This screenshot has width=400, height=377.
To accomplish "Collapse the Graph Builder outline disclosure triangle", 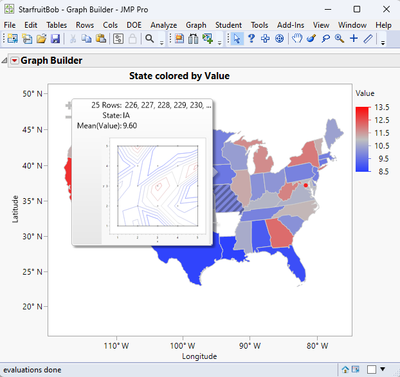I will (x=4, y=61).
